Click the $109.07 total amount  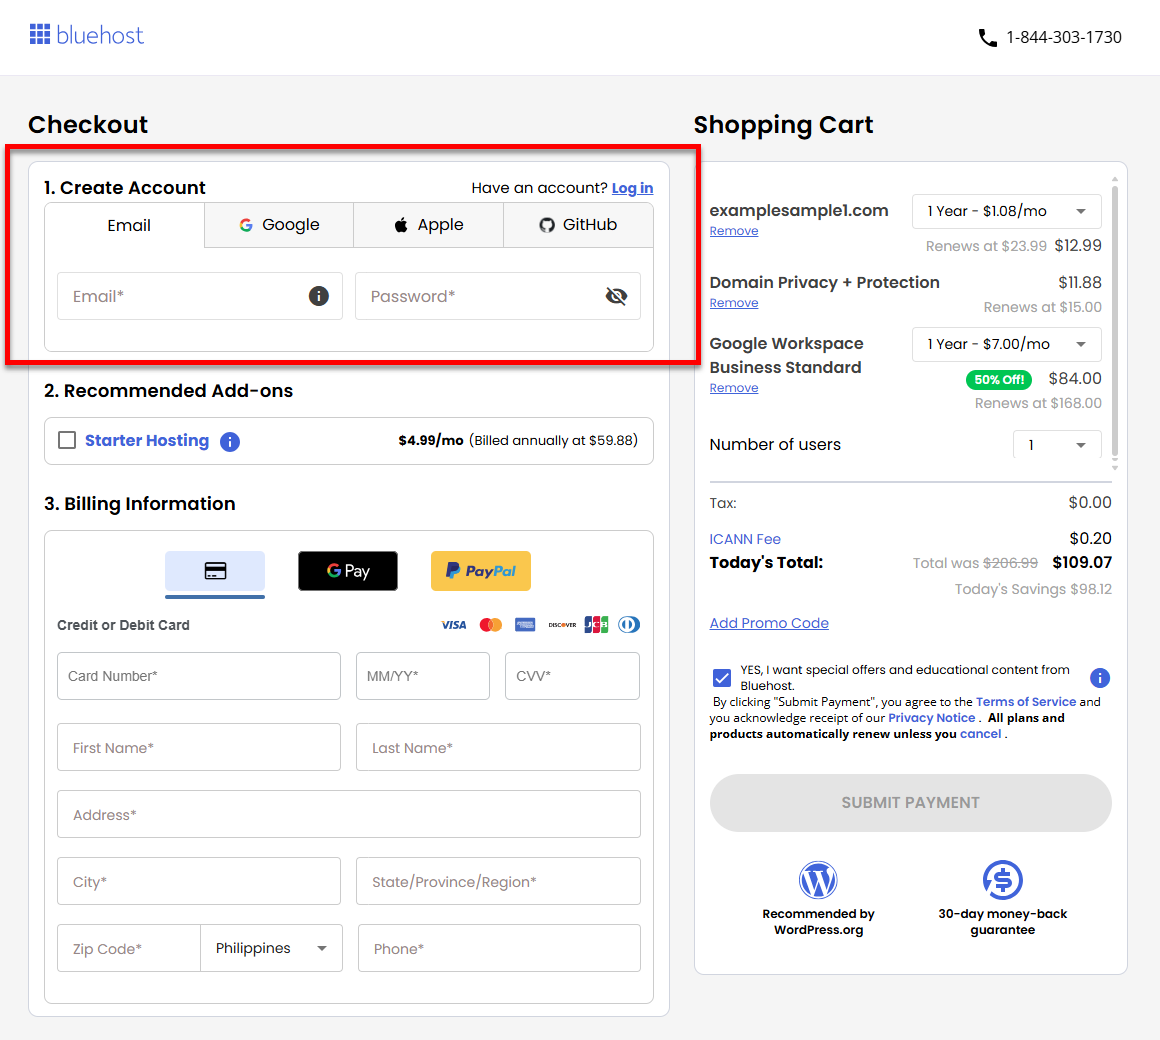(1082, 562)
